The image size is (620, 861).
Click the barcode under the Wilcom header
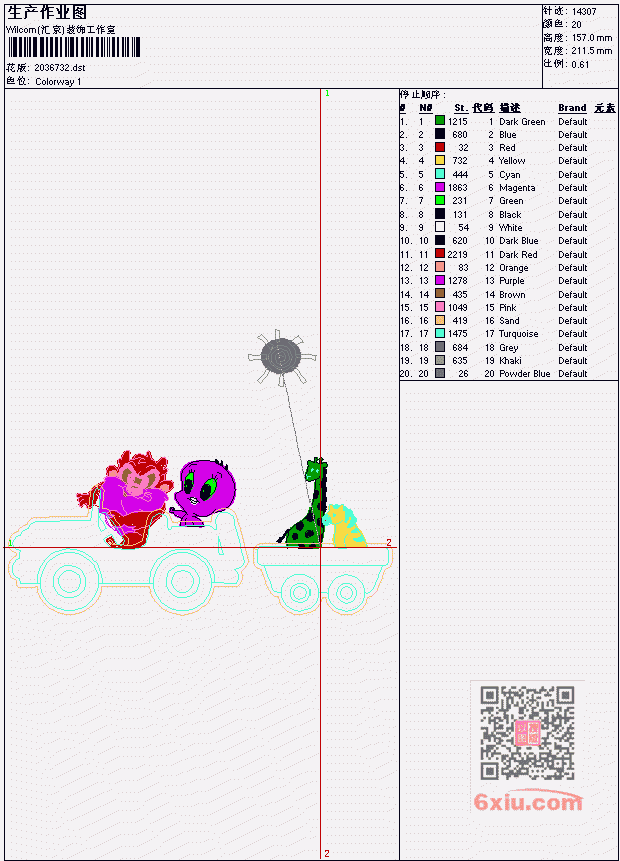tap(74, 47)
